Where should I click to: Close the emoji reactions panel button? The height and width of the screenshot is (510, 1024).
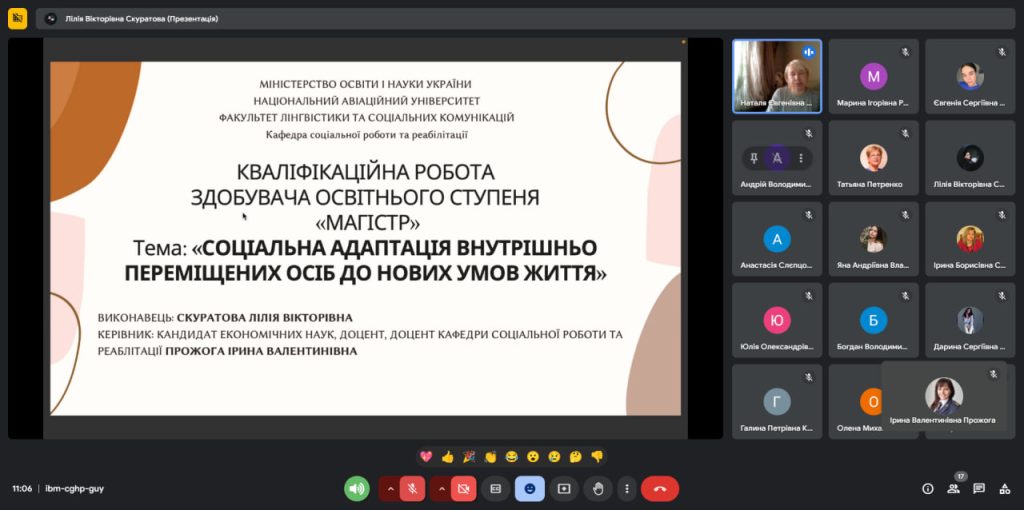pos(530,488)
